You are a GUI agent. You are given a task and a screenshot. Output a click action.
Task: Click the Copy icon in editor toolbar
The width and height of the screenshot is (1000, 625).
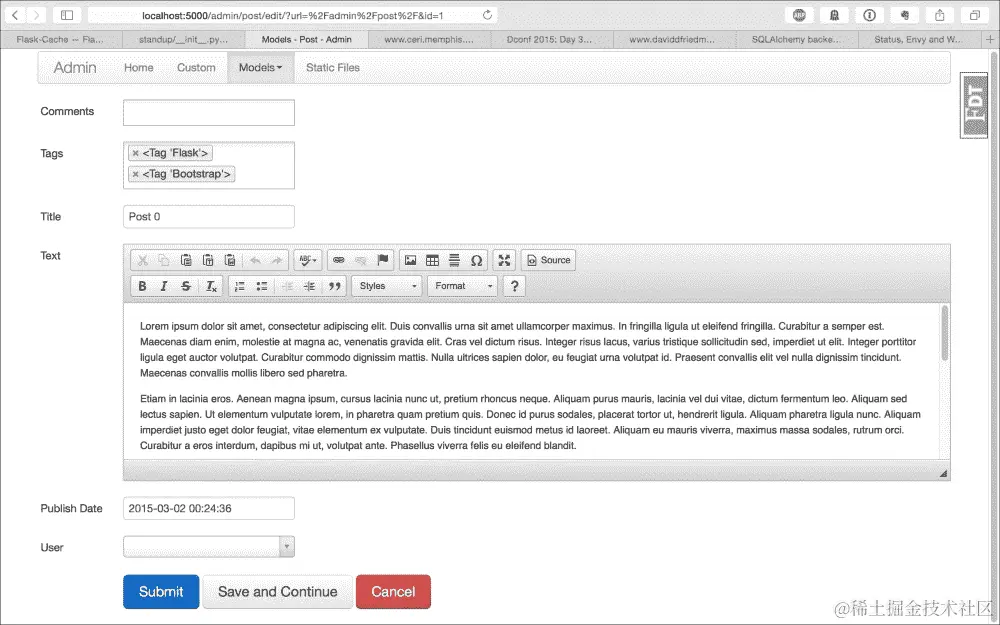click(164, 260)
